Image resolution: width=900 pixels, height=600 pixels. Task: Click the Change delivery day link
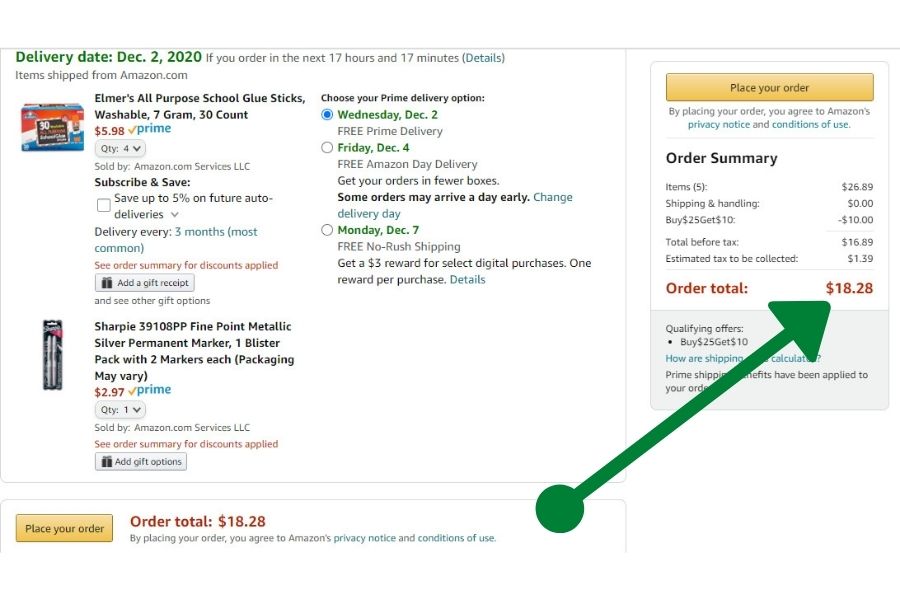455,206
